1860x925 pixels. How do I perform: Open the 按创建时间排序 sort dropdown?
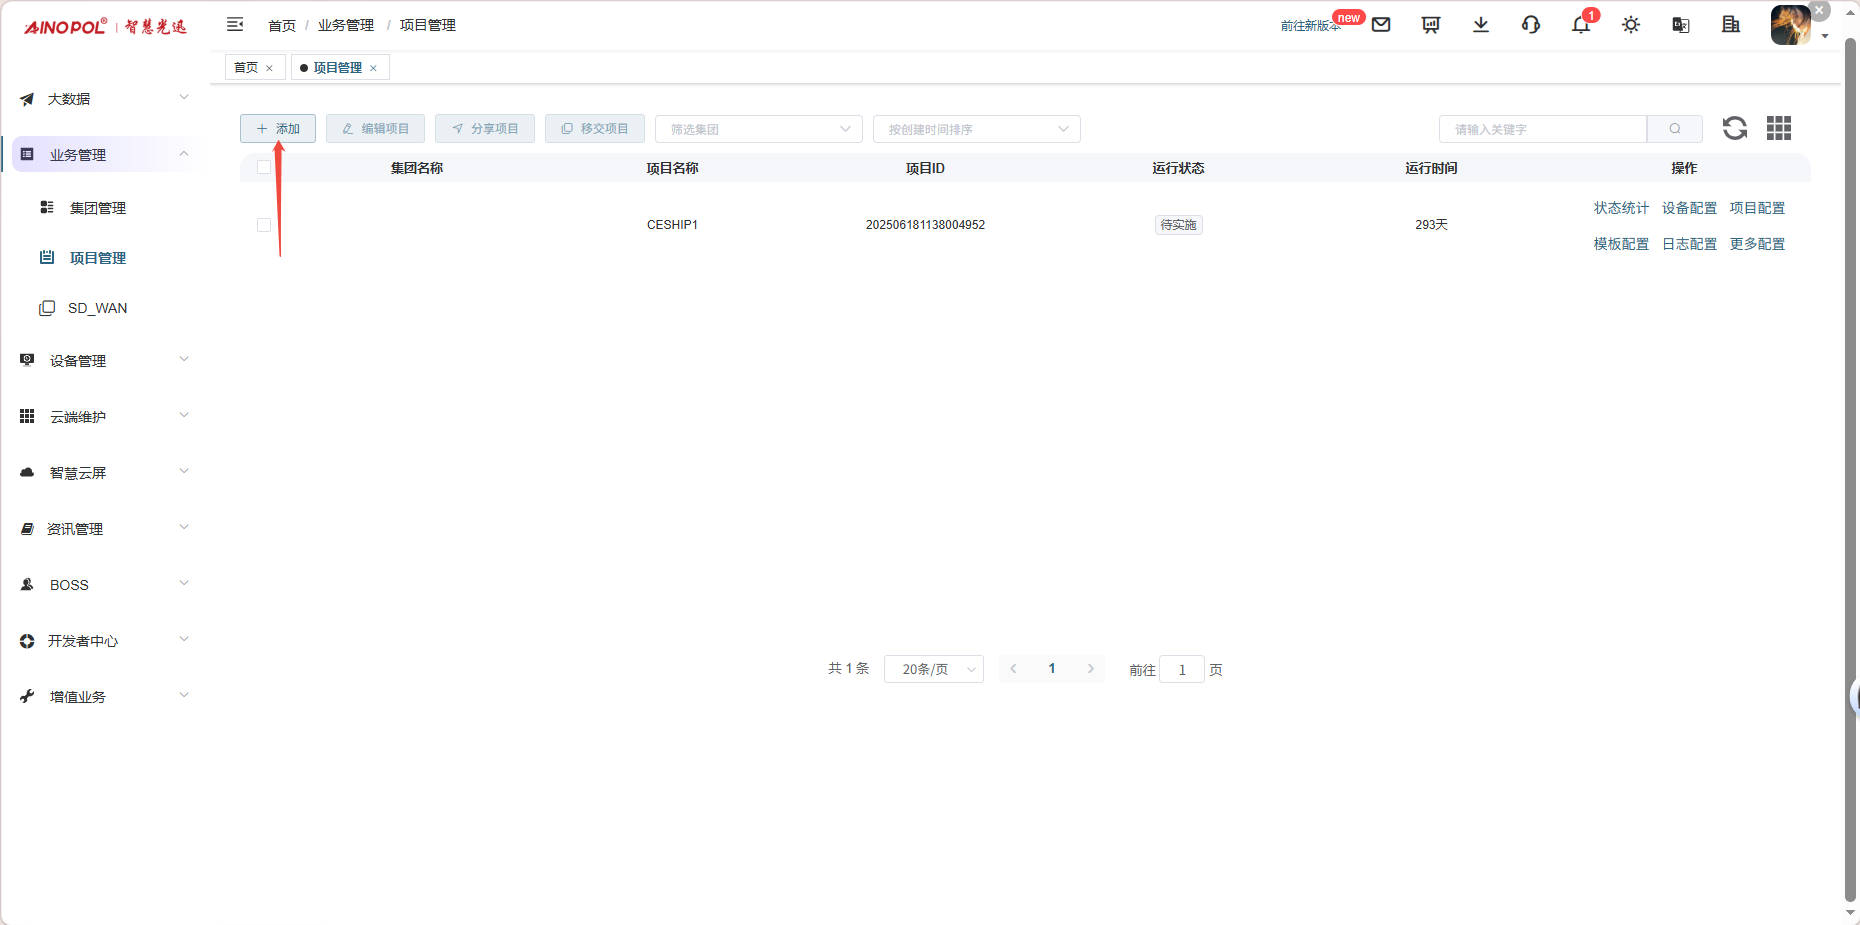pyautogui.click(x=976, y=129)
